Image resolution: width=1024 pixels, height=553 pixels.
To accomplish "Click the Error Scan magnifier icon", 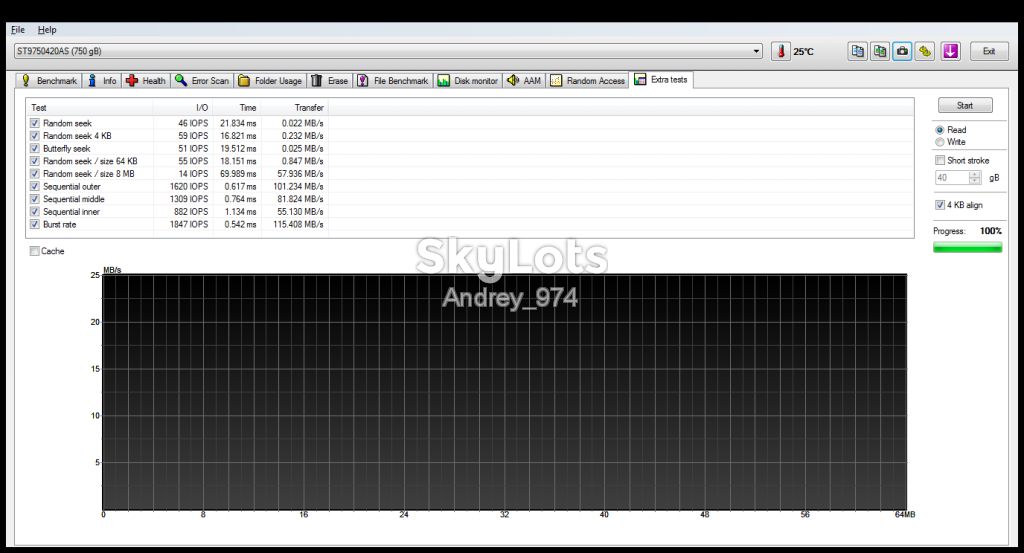I will coord(181,80).
